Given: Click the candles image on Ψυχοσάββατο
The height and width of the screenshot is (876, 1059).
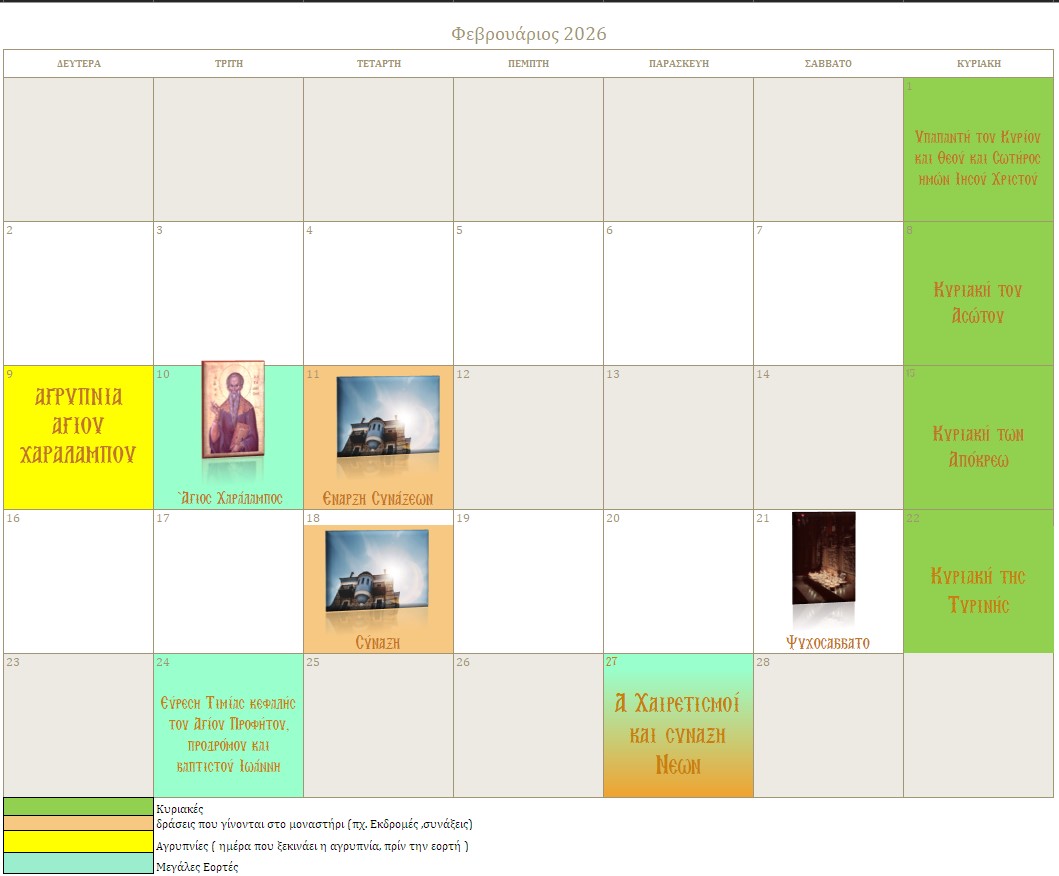Looking at the screenshot, I should pos(823,558).
